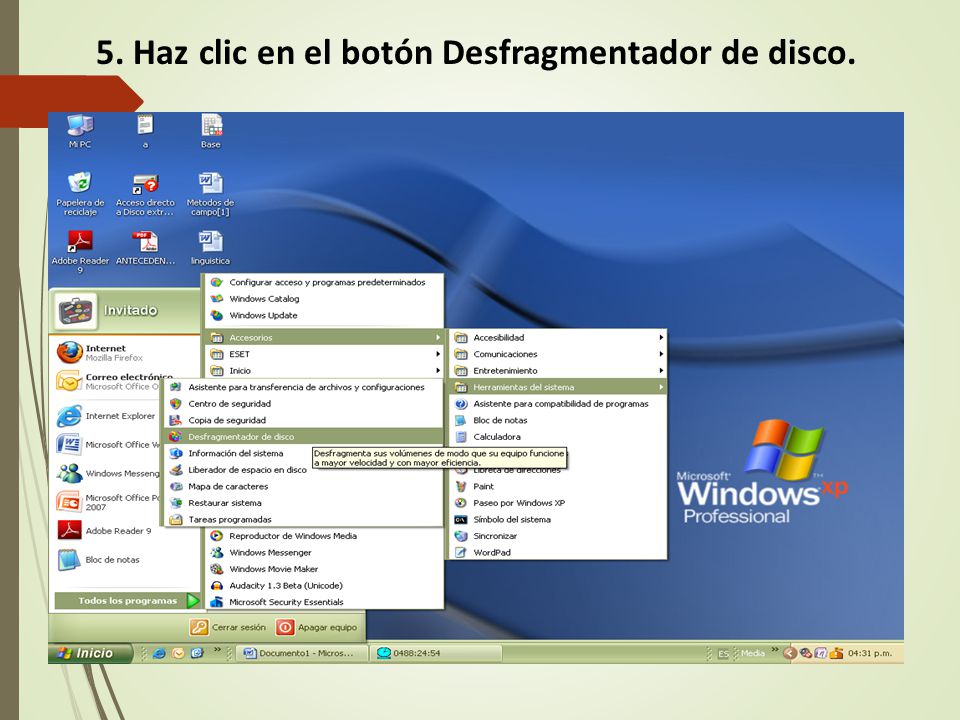Switch to Documento1 - Micros... taskbar window
The image size is (960, 720).
coord(303,653)
